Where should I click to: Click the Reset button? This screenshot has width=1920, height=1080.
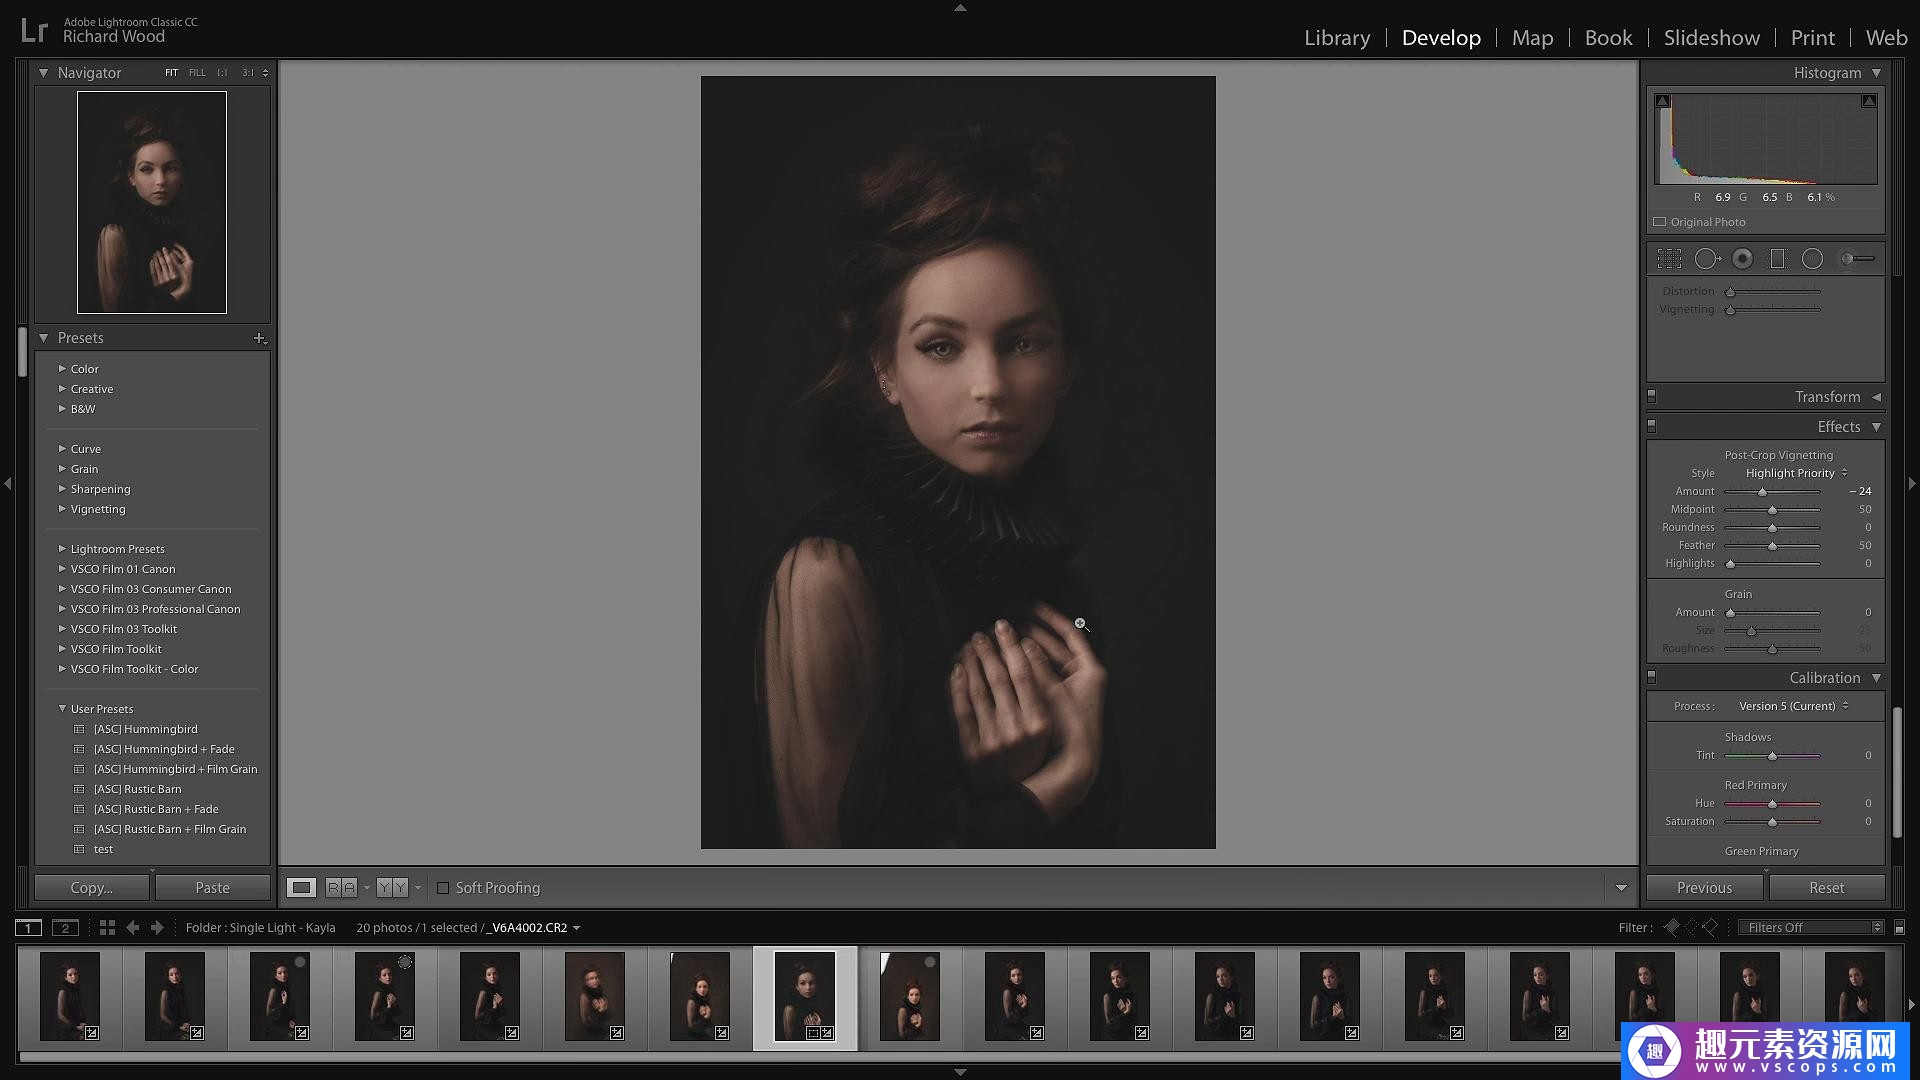1826,888
